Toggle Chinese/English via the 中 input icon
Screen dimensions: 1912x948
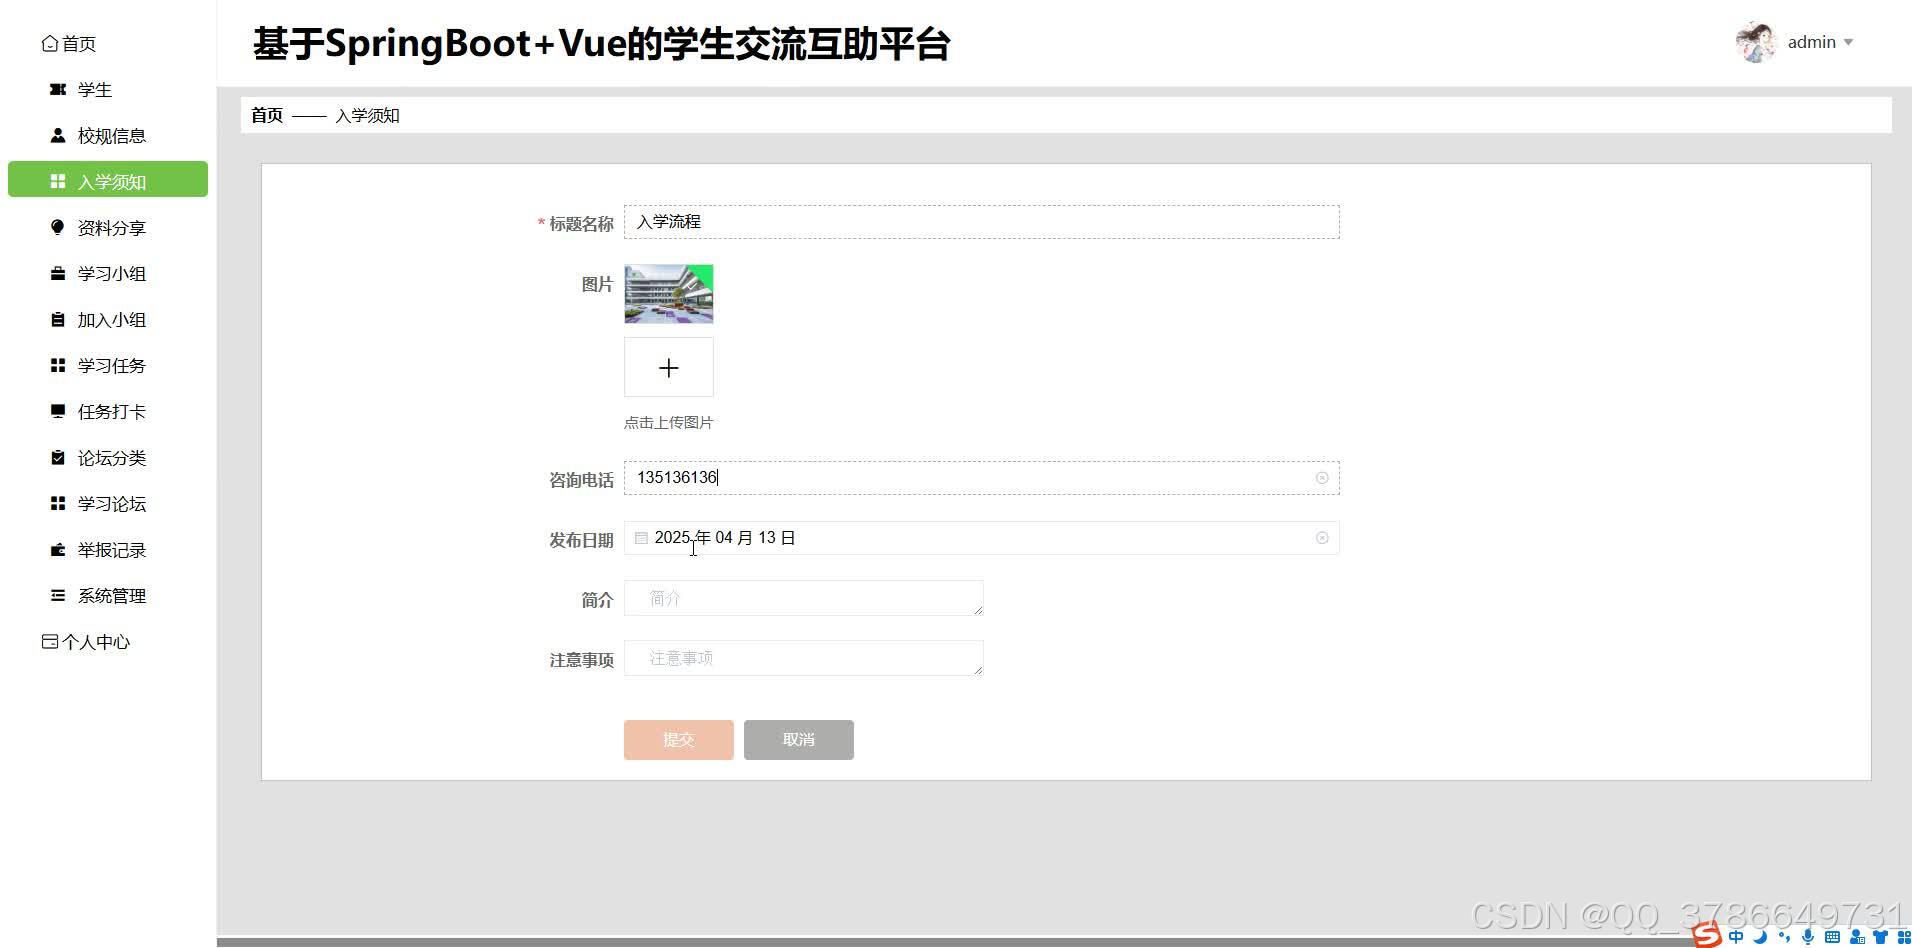tap(1736, 937)
